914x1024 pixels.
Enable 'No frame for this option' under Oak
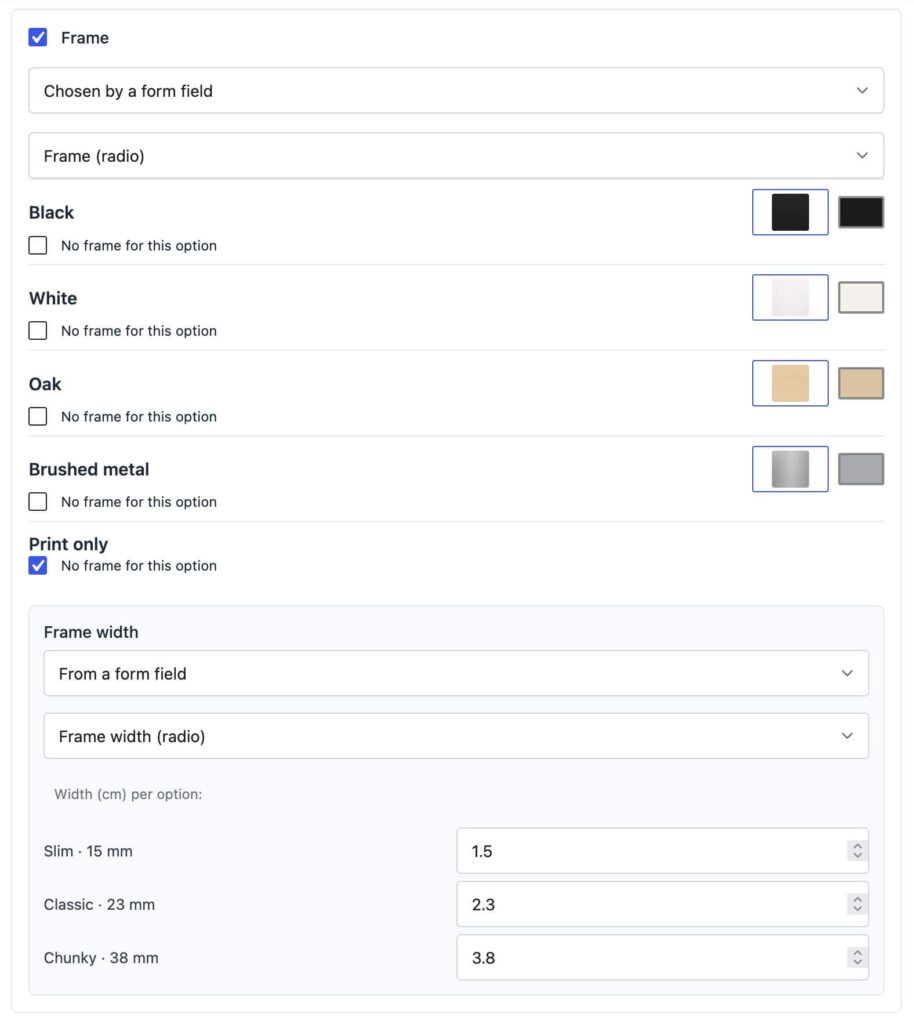(38, 416)
